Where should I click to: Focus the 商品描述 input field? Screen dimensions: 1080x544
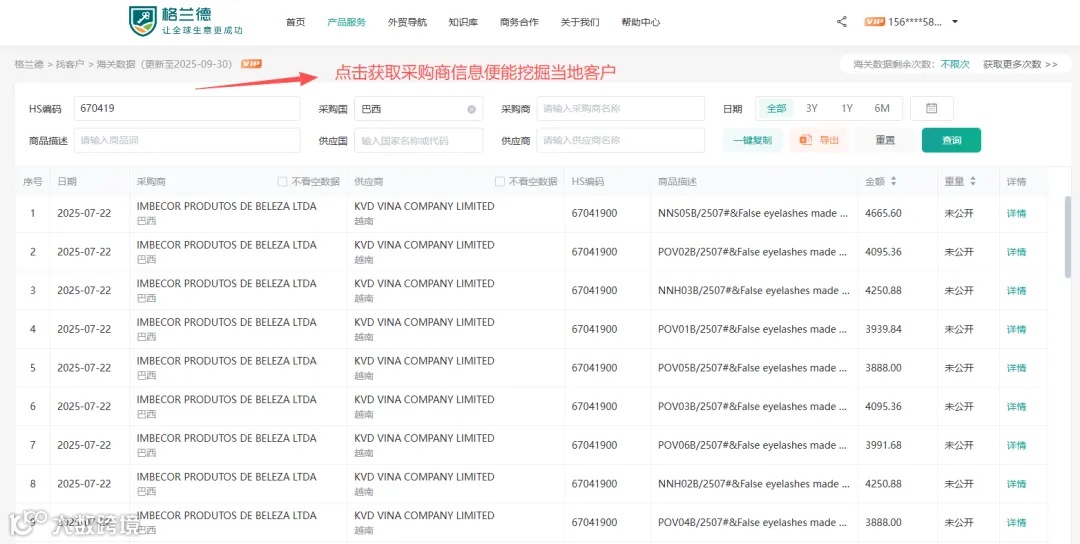(x=187, y=140)
